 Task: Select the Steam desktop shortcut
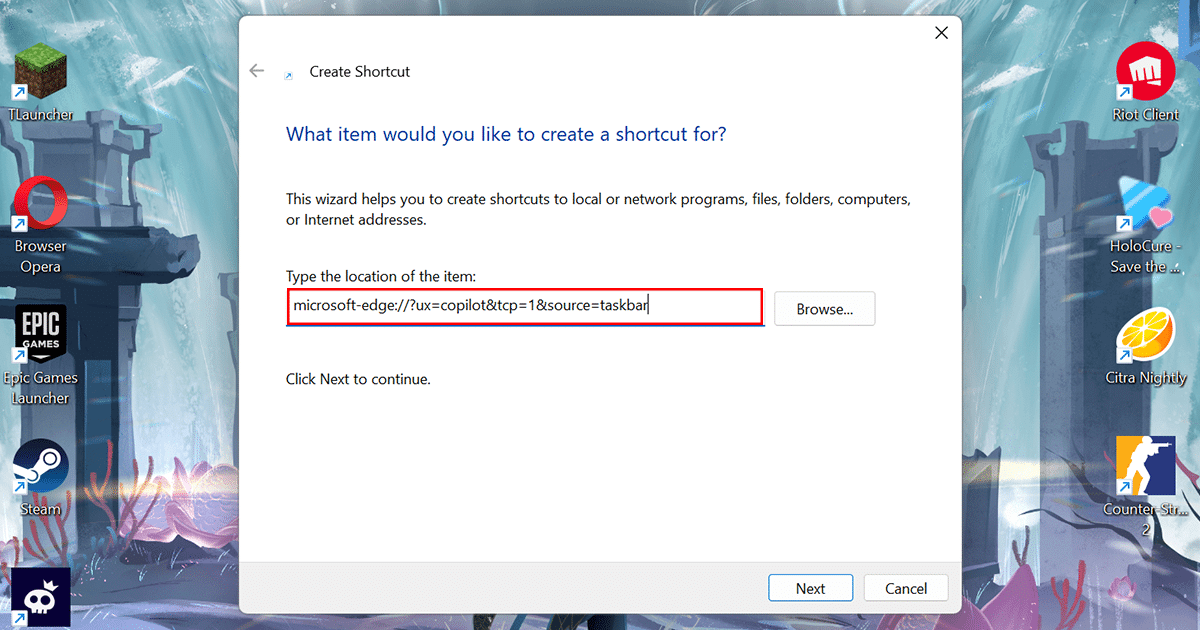(41, 478)
